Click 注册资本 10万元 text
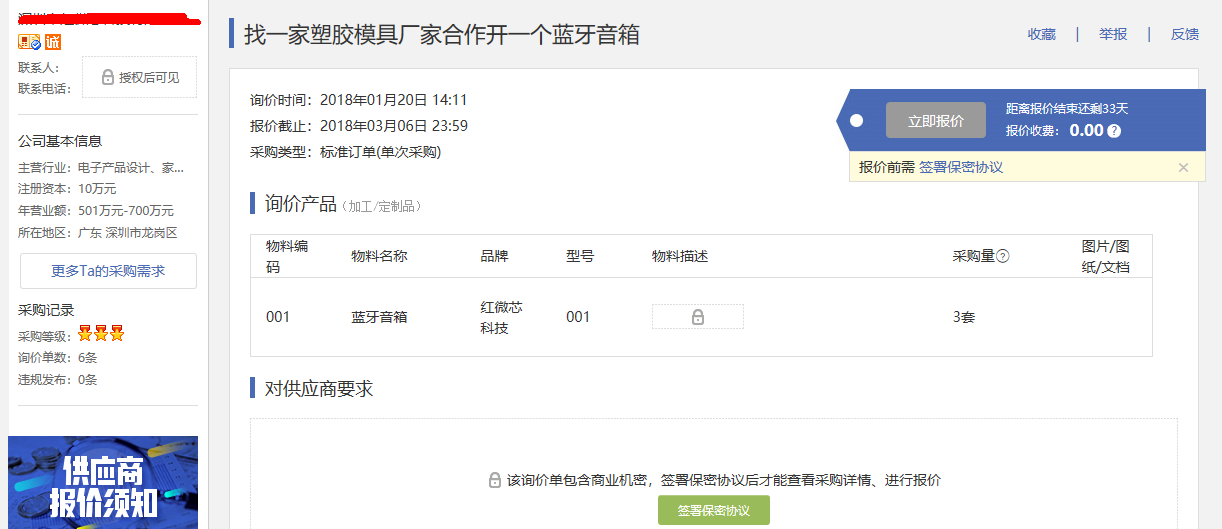Screen dimensions: 1222x529 68,189
